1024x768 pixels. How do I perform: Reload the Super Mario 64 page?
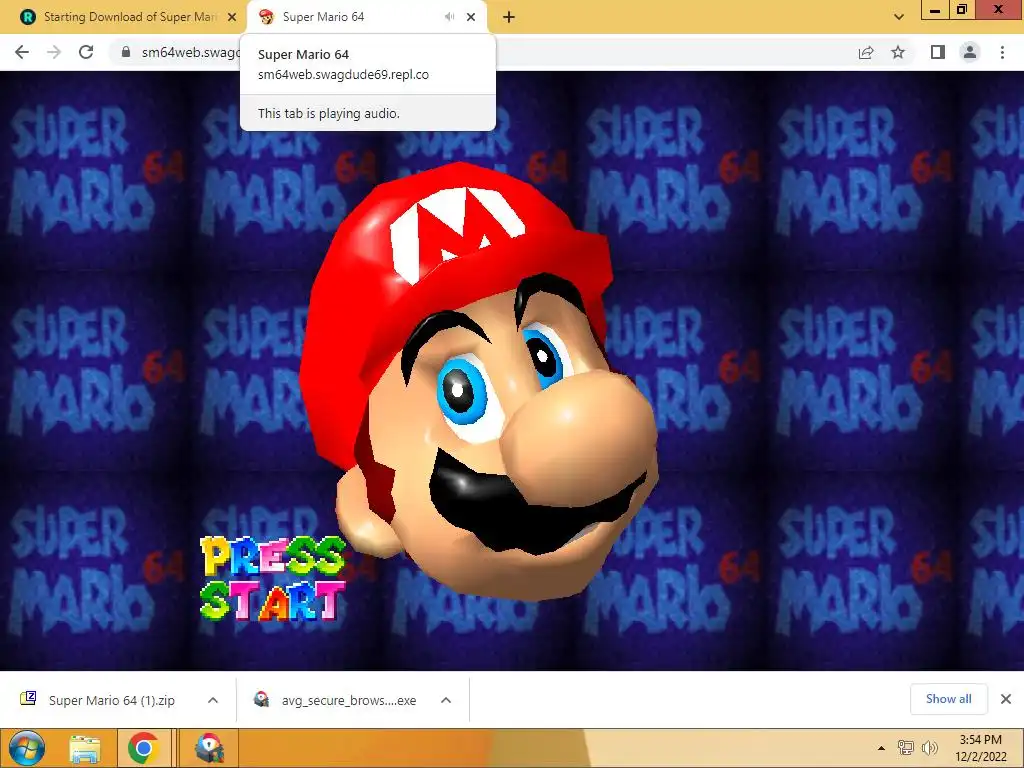[86, 52]
